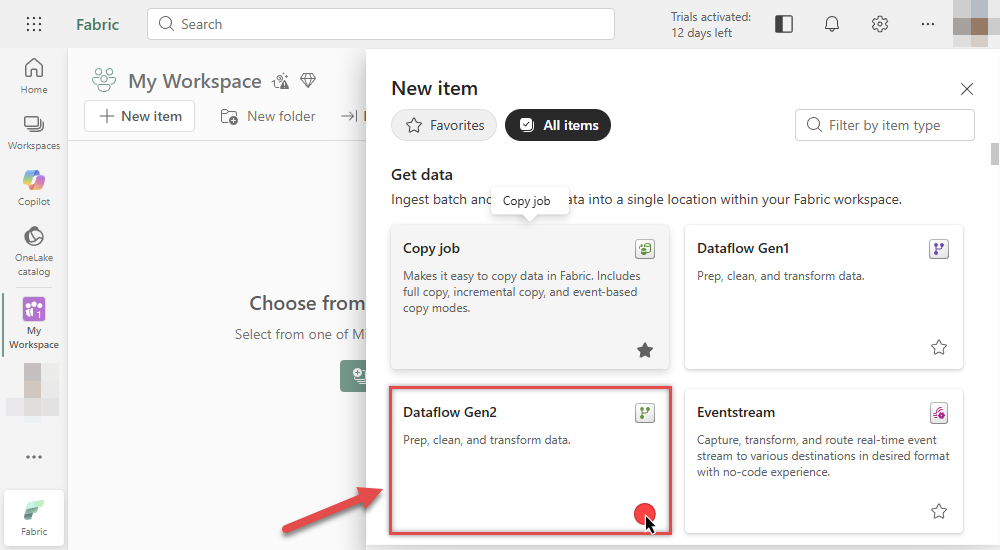Open Workspaces in the left navigation
The image size is (1000, 550).
point(34,133)
